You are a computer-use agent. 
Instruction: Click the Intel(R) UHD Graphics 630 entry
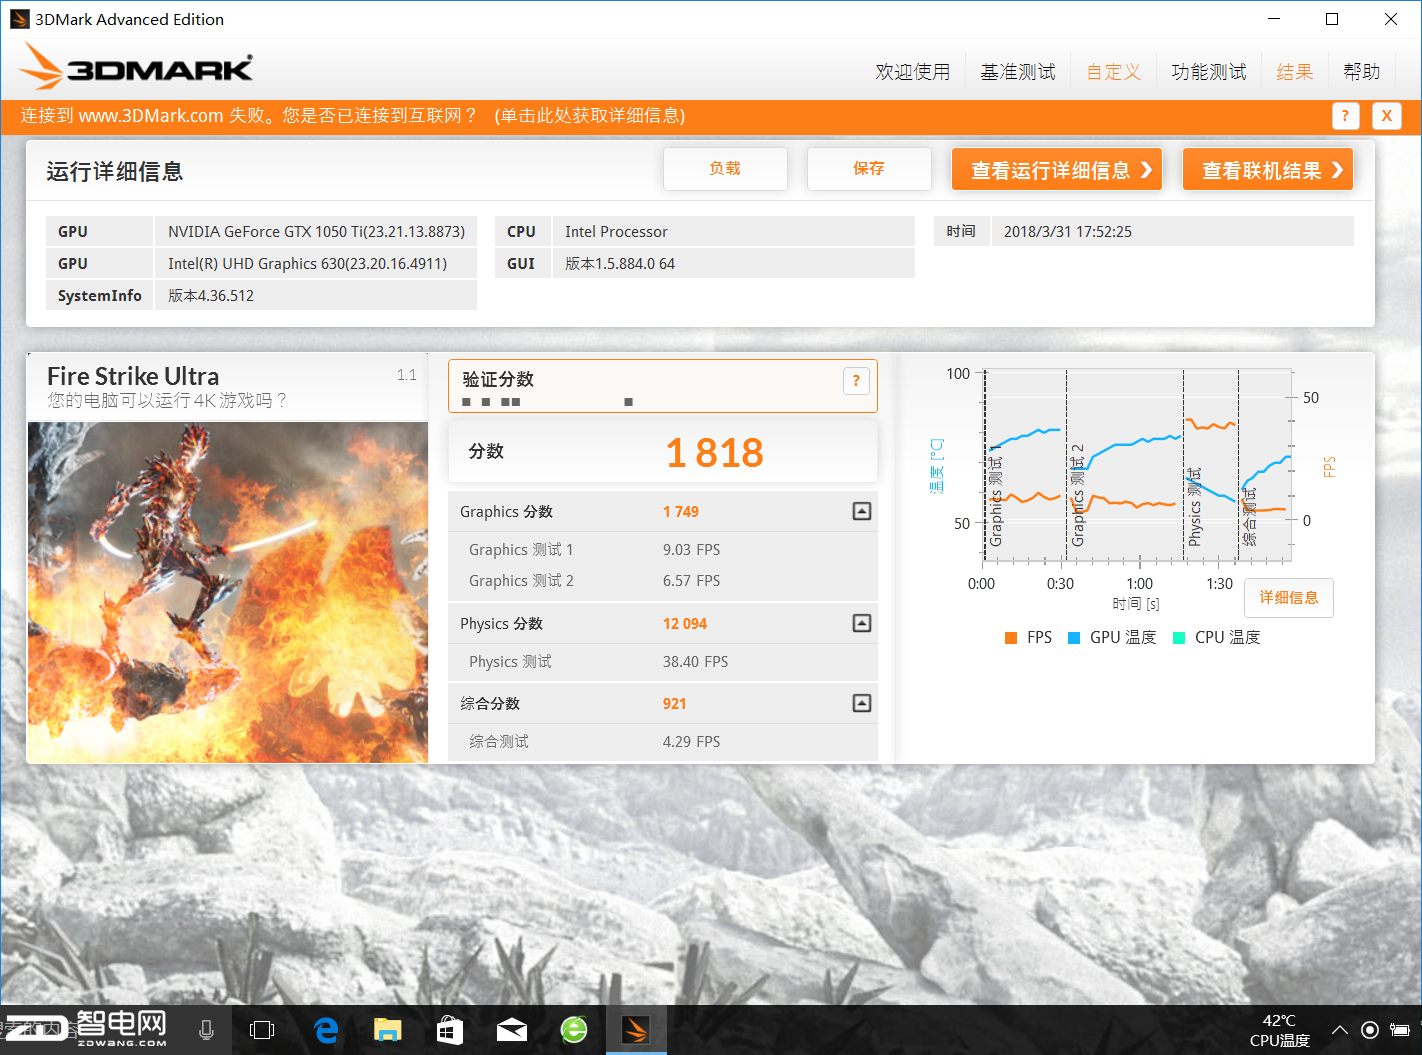pyautogui.click(x=316, y=263)
